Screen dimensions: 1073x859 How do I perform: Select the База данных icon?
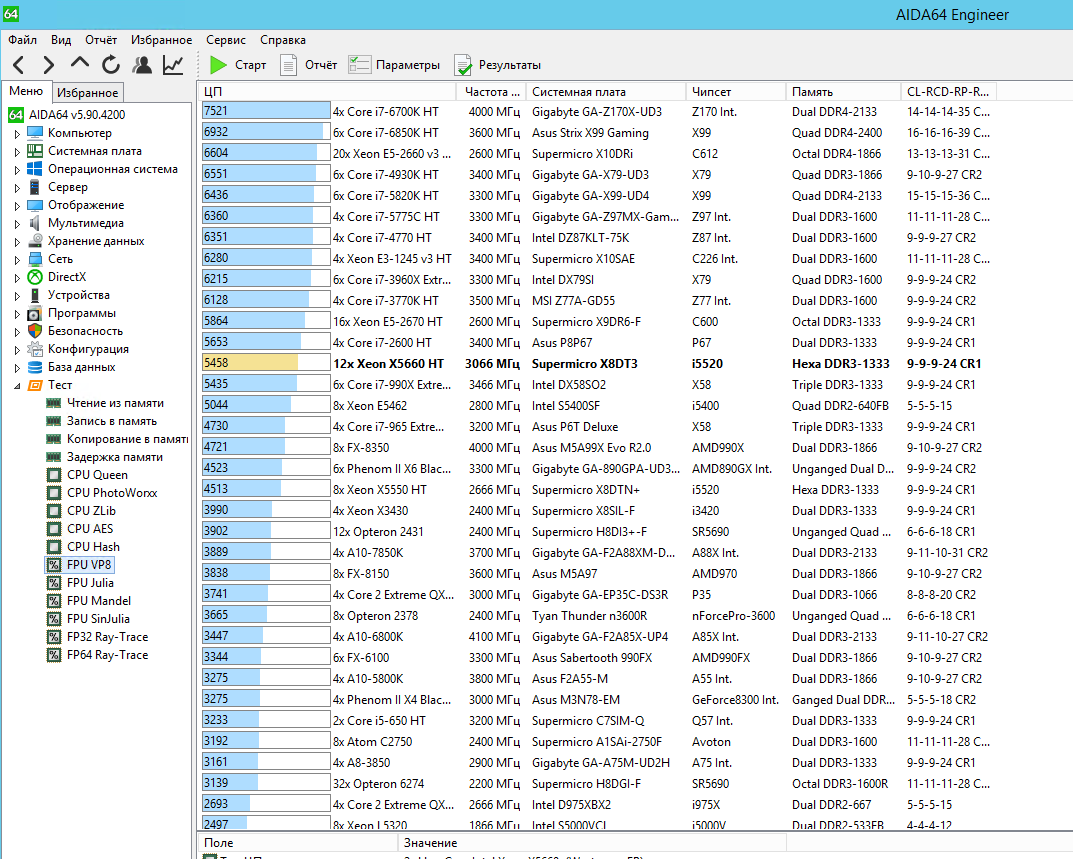coord(35,367)
